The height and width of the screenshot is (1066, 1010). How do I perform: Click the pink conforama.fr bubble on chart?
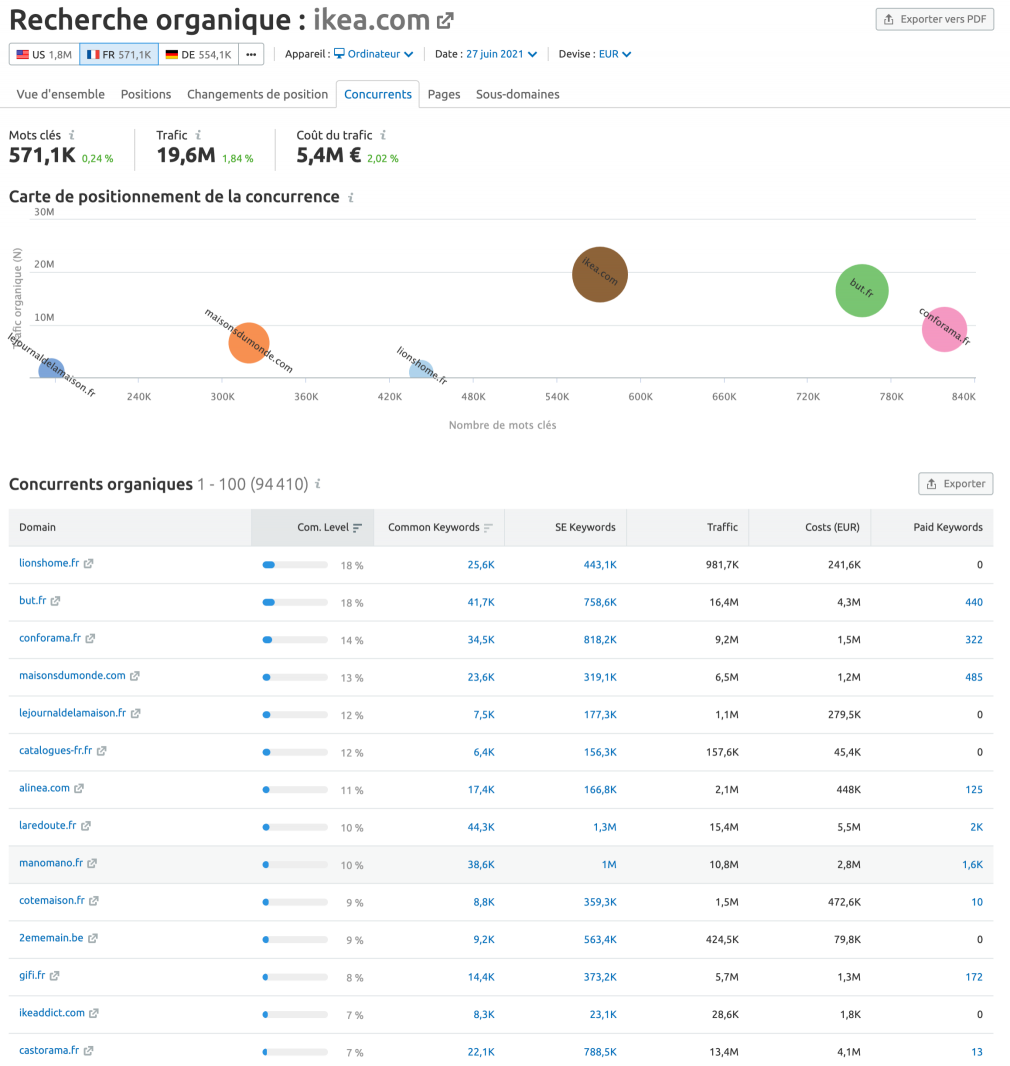pyautogui.click(x=945, y=330)
